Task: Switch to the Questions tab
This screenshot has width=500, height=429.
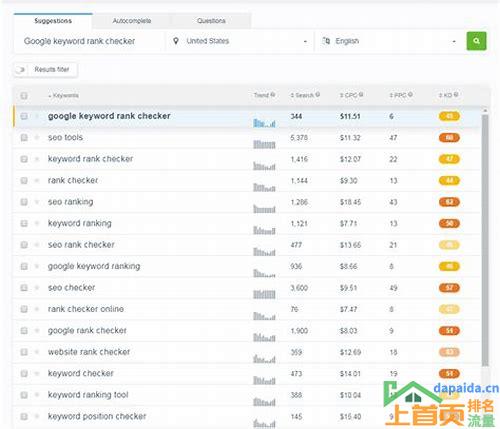Action: pos(211,21)
